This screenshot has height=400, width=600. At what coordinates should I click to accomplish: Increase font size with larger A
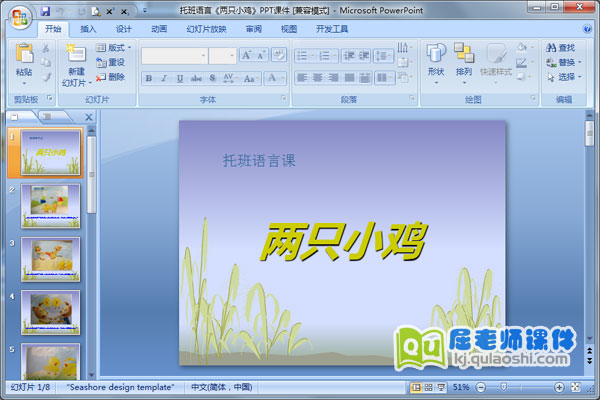246,56
